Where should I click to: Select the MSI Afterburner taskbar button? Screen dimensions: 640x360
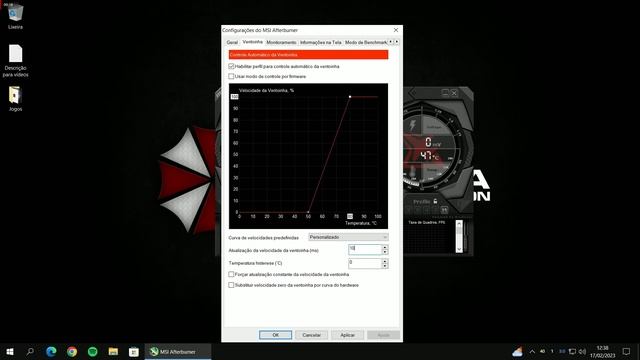pyautogui.click(x=178, y=351)
